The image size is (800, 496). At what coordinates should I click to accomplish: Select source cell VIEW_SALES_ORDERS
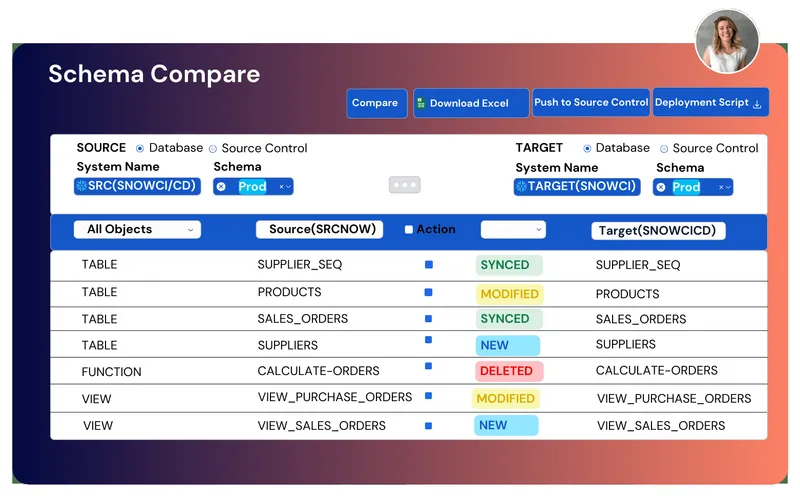(321, 426)
